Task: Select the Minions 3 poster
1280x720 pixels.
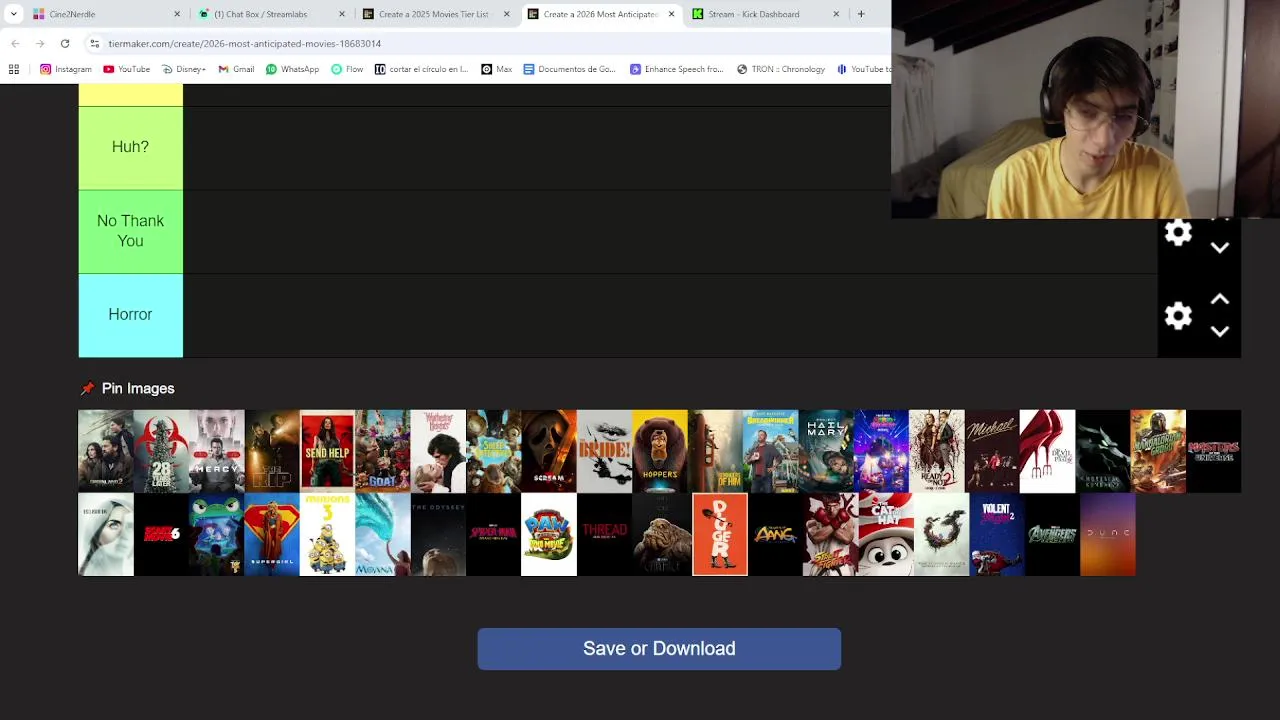Action: point(327,535)
